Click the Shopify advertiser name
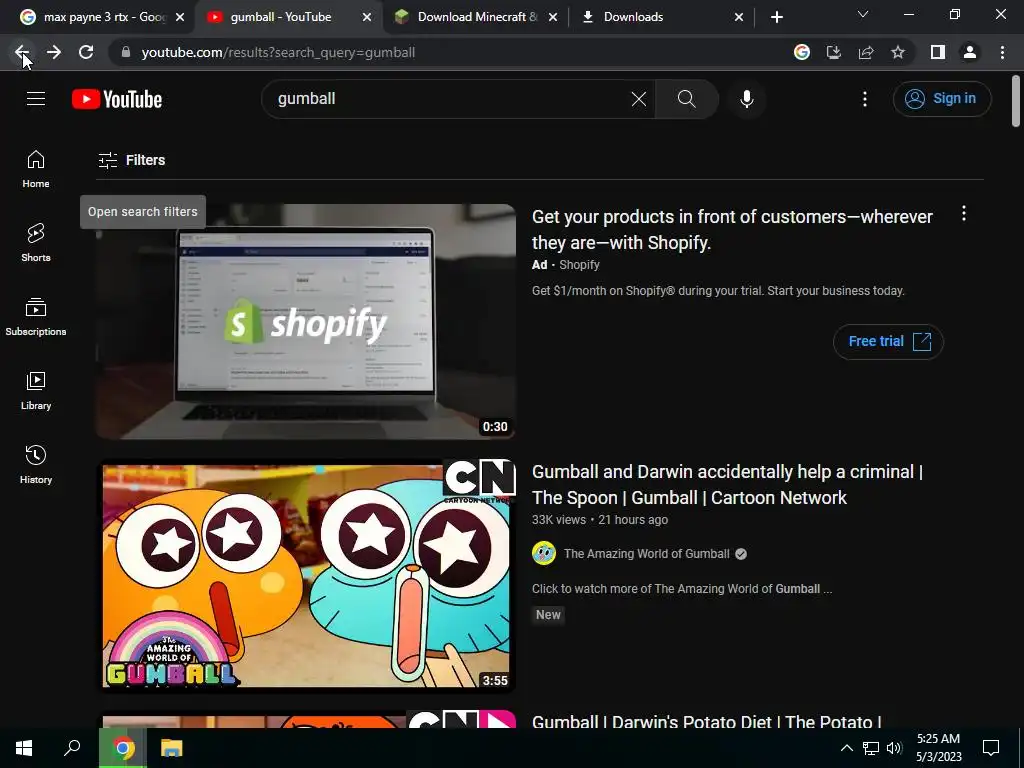 pyautogui.click(x=579, y=264)
